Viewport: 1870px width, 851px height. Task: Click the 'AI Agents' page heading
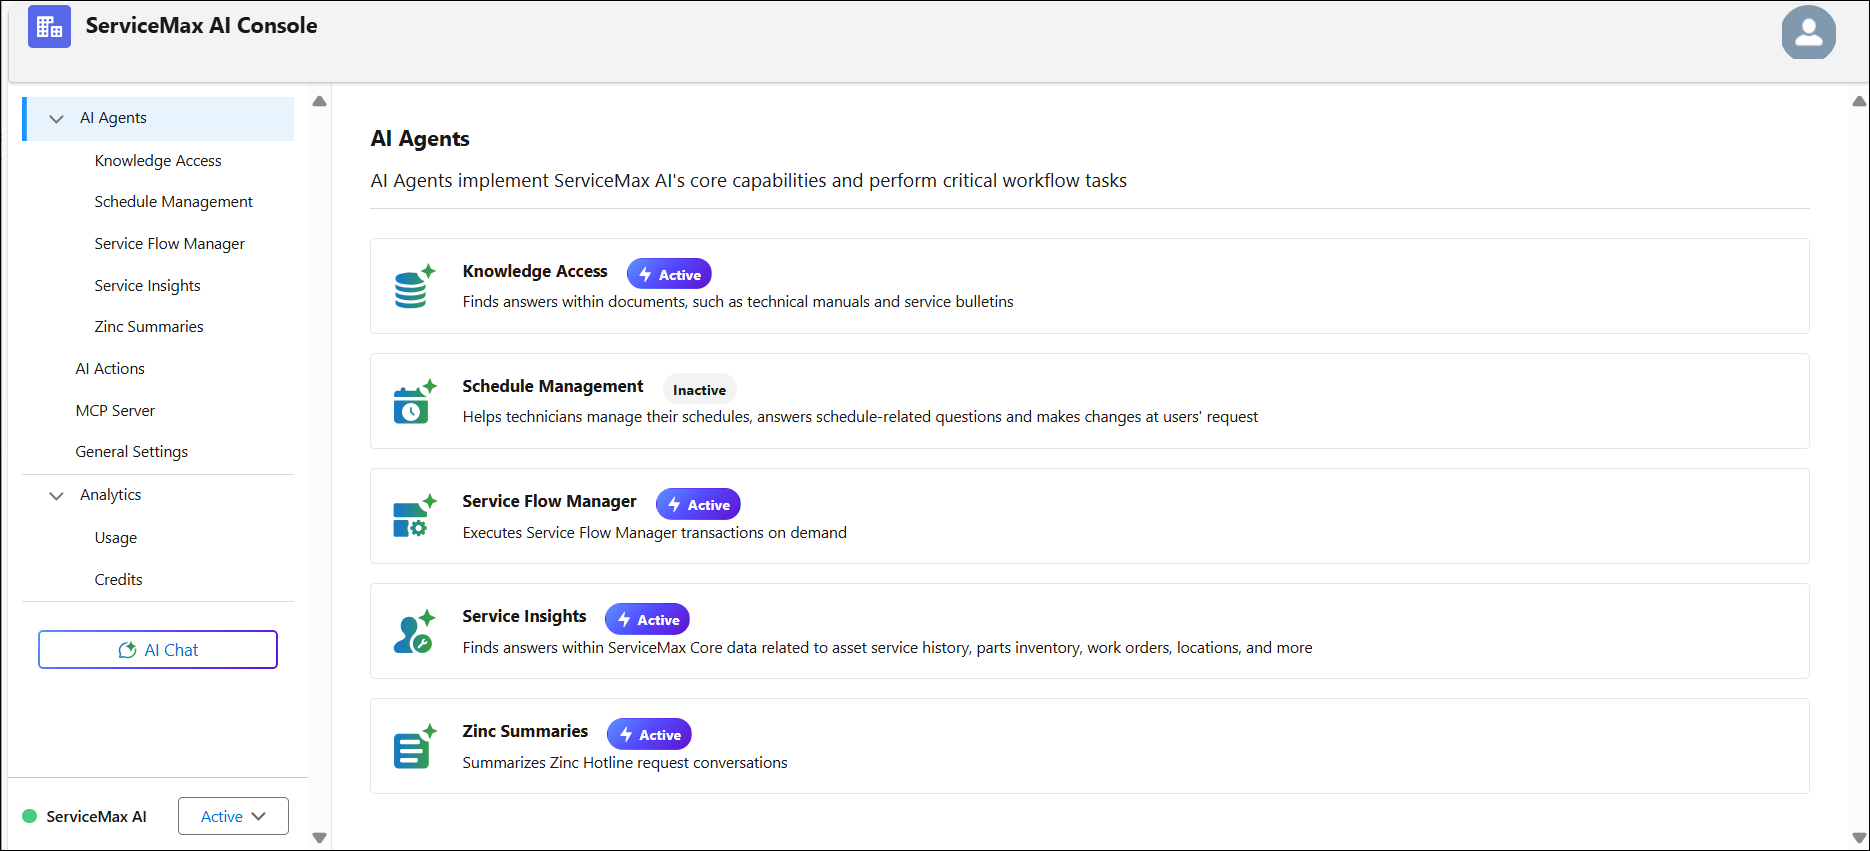(420, 138)
